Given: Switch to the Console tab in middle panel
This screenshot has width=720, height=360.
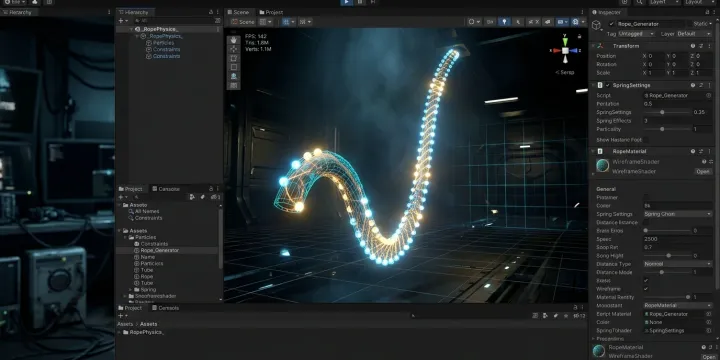Looking at the screenshot, I should point(165,189).
